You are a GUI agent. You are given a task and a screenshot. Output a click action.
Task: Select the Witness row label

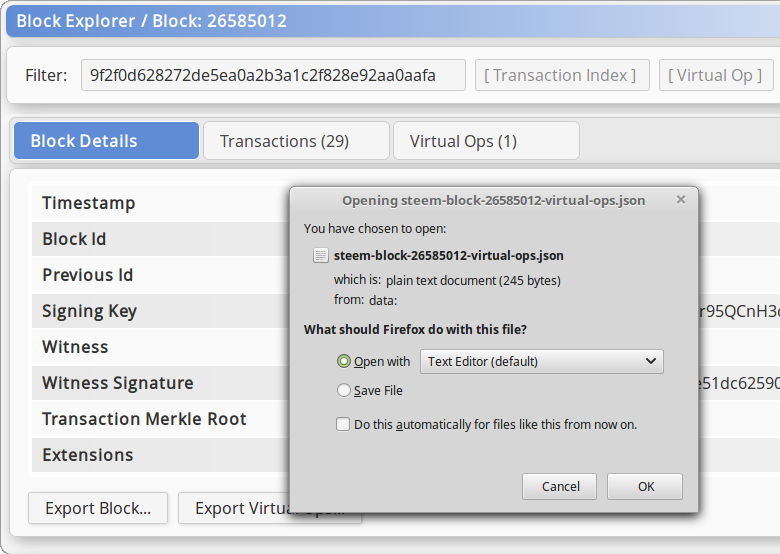coord(75,347)
